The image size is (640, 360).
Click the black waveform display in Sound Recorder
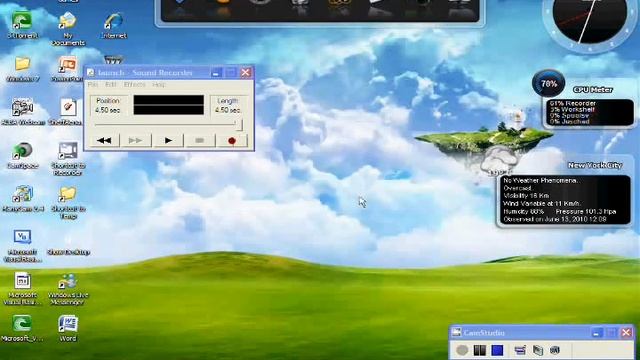(169, 105)
